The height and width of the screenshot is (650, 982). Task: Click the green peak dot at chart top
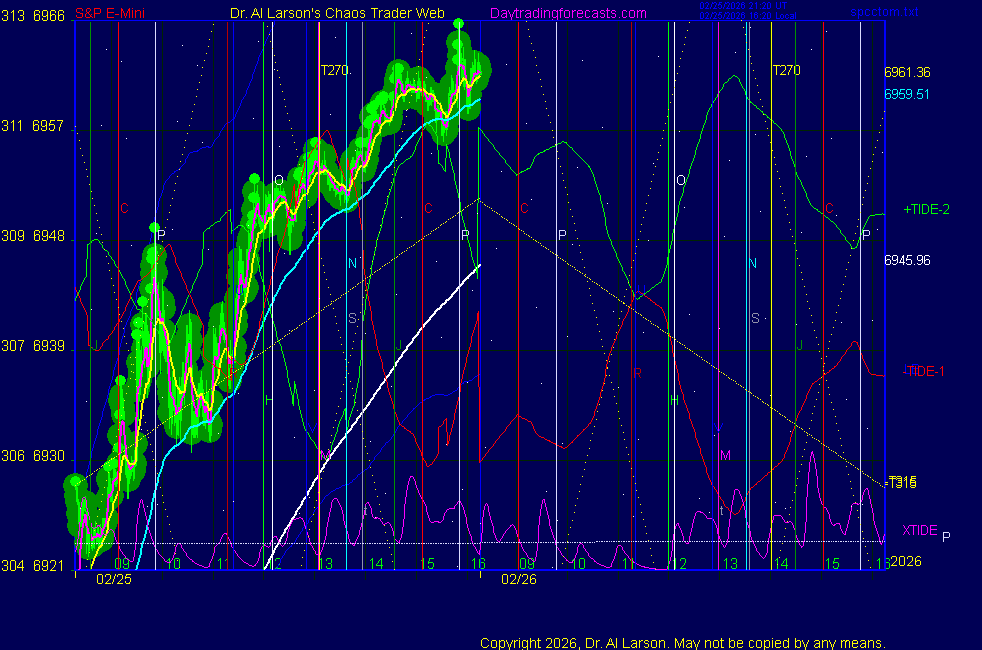(x=458, y=23)
